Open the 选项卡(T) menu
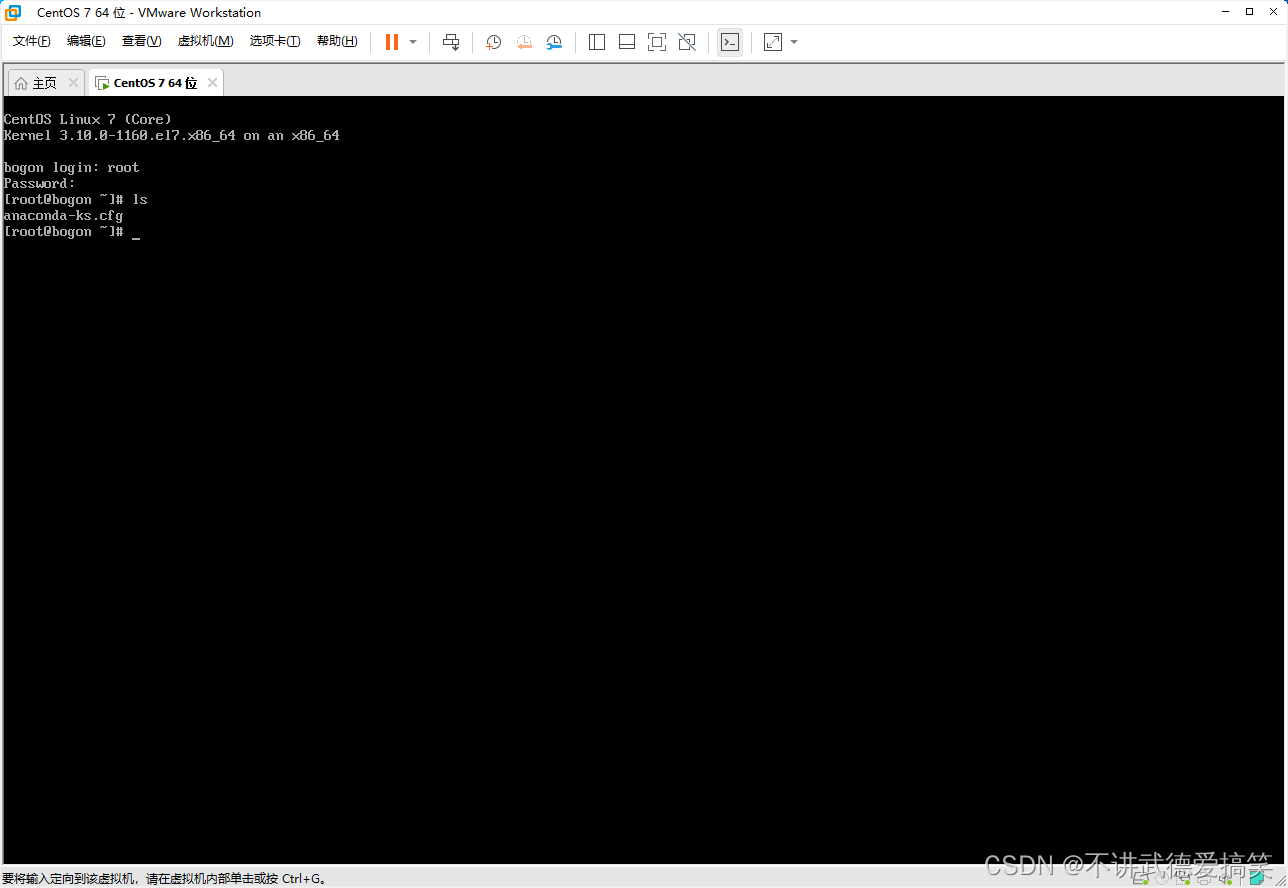The height and width of the screenshot is (888, 1288). click(x=275, y=41)
